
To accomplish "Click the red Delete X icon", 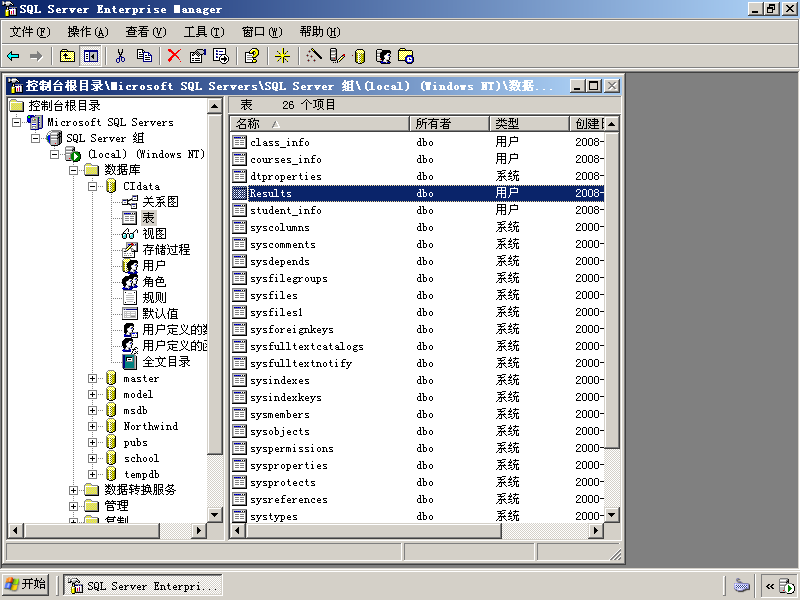I will click(x=174, y=56).
